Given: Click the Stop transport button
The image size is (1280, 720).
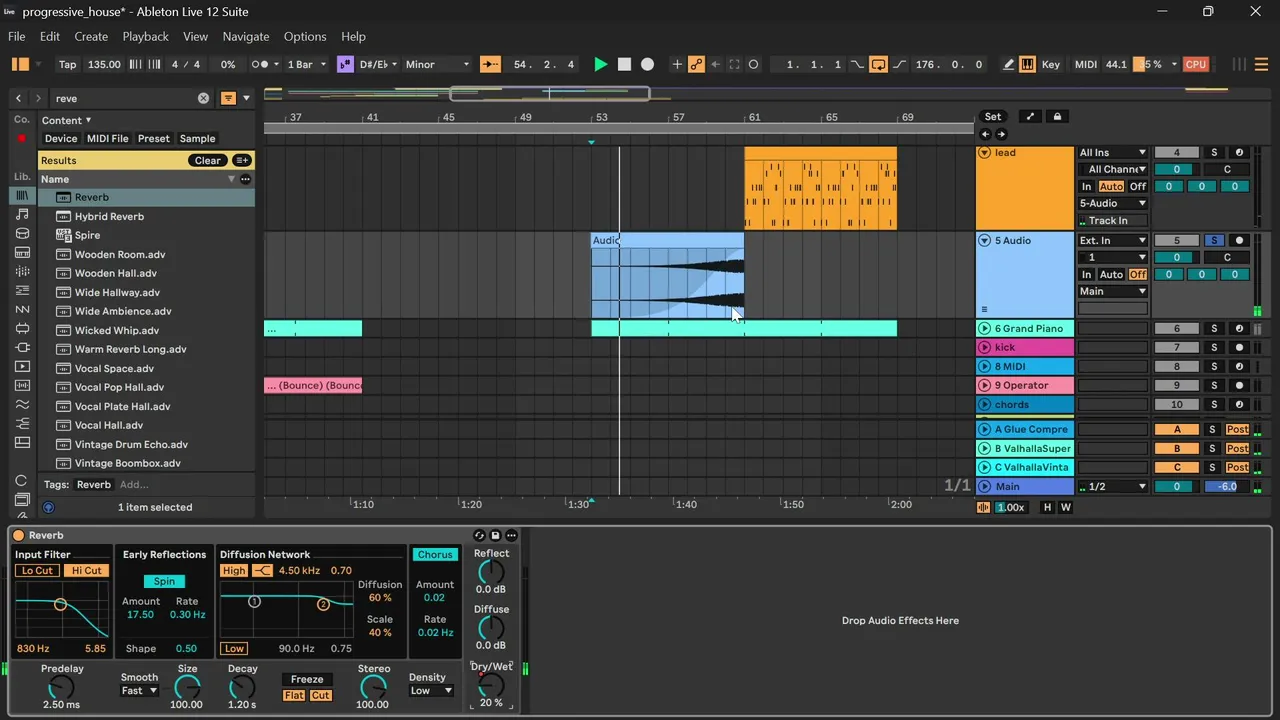Looking at the screenshot, I should pyautogui.click(x=624, y=64).
